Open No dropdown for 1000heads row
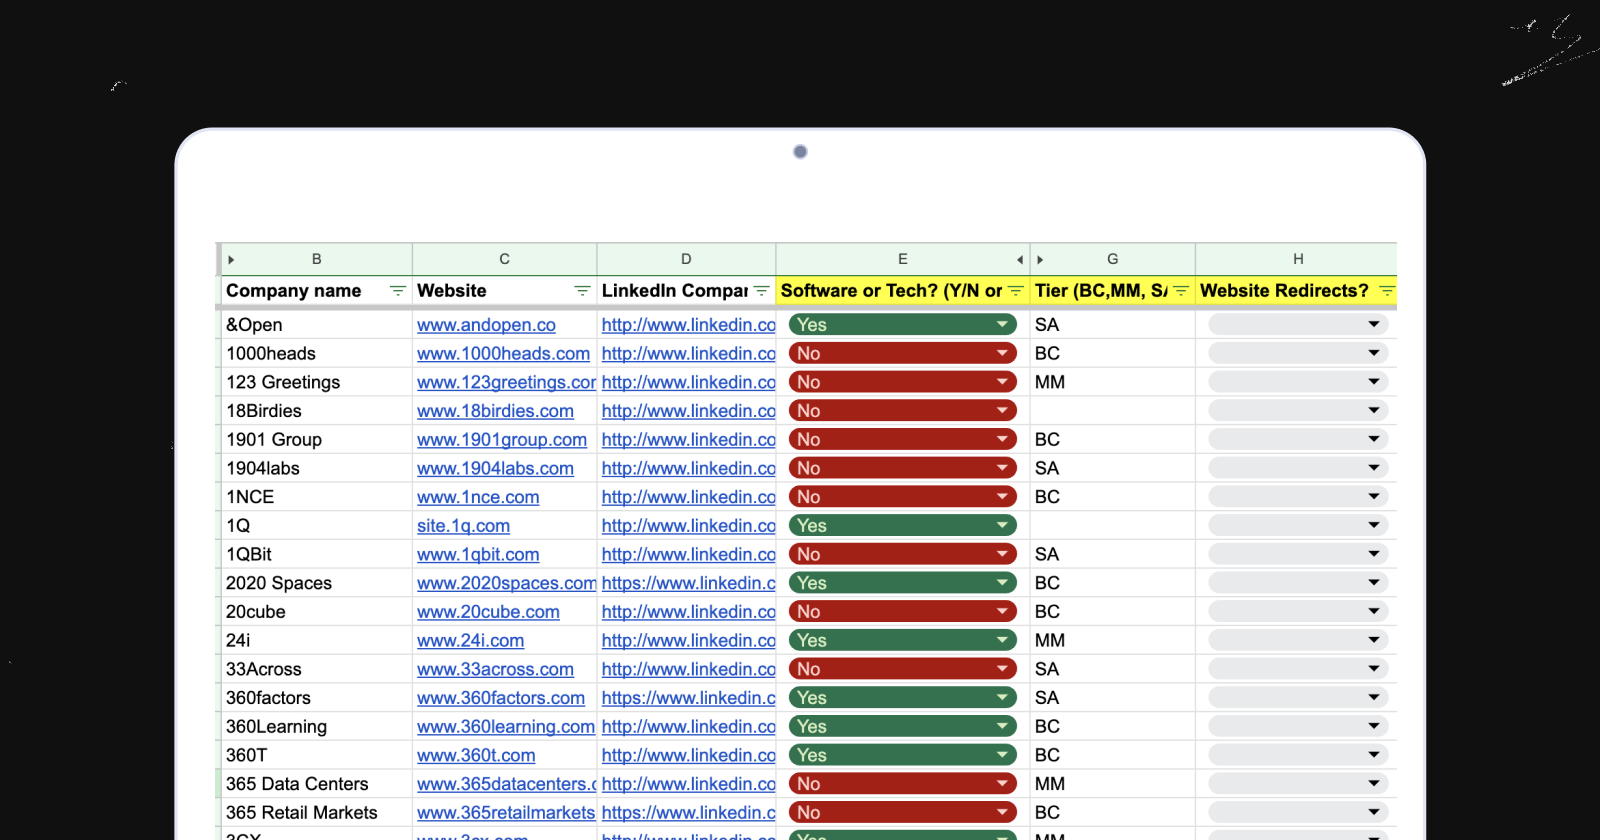The image size is (1600, 840). (x=902, y=353)
